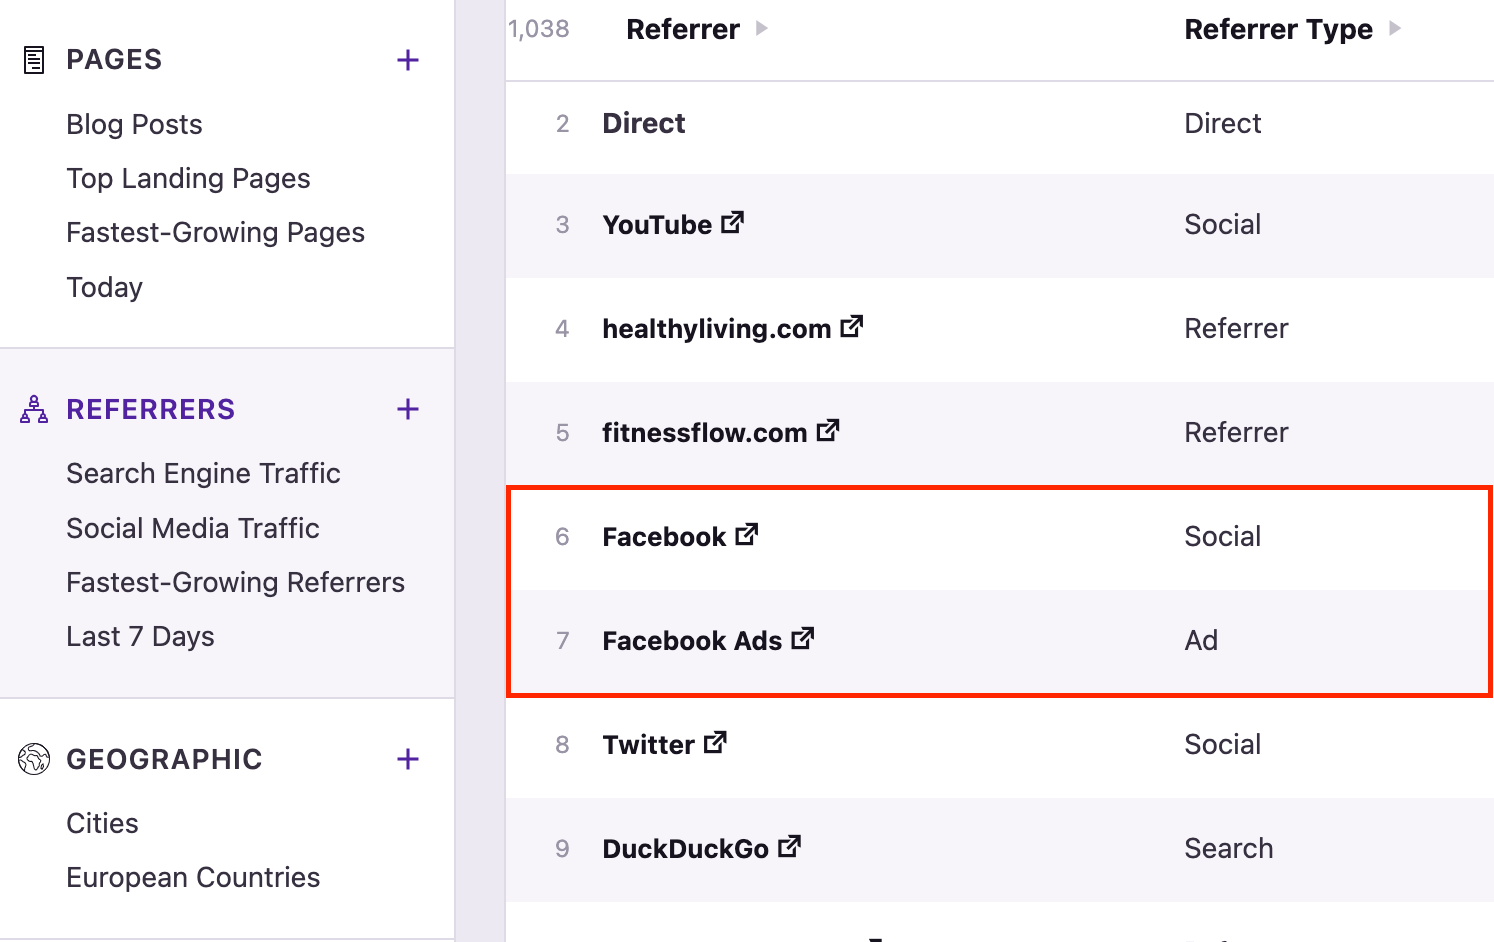Click the plus icon next to REFERRERS
Screen dimensions: 1494x942
(x=407, y=409)
